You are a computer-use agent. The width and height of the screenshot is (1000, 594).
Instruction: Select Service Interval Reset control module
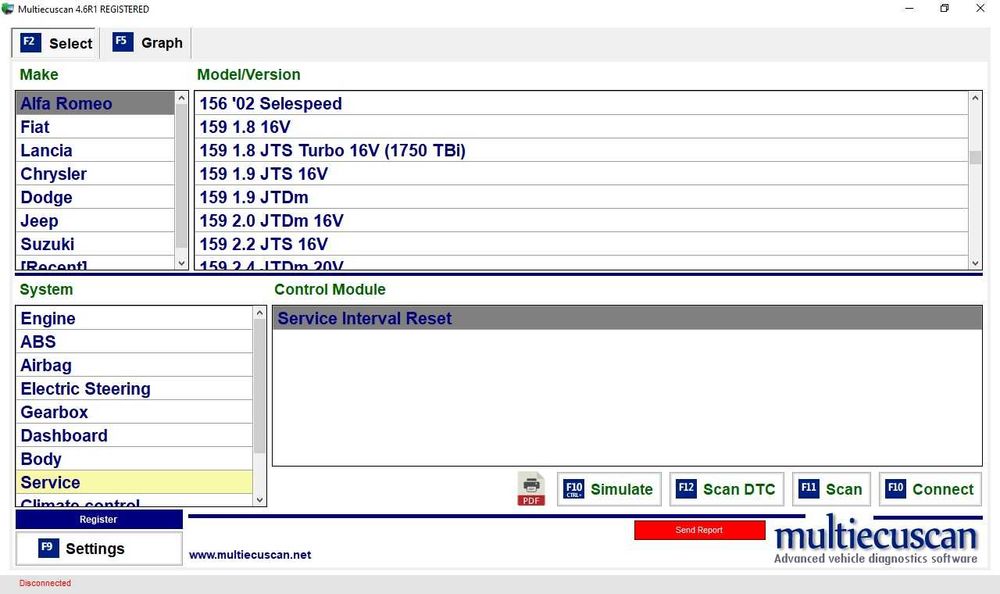click(628, 318)
